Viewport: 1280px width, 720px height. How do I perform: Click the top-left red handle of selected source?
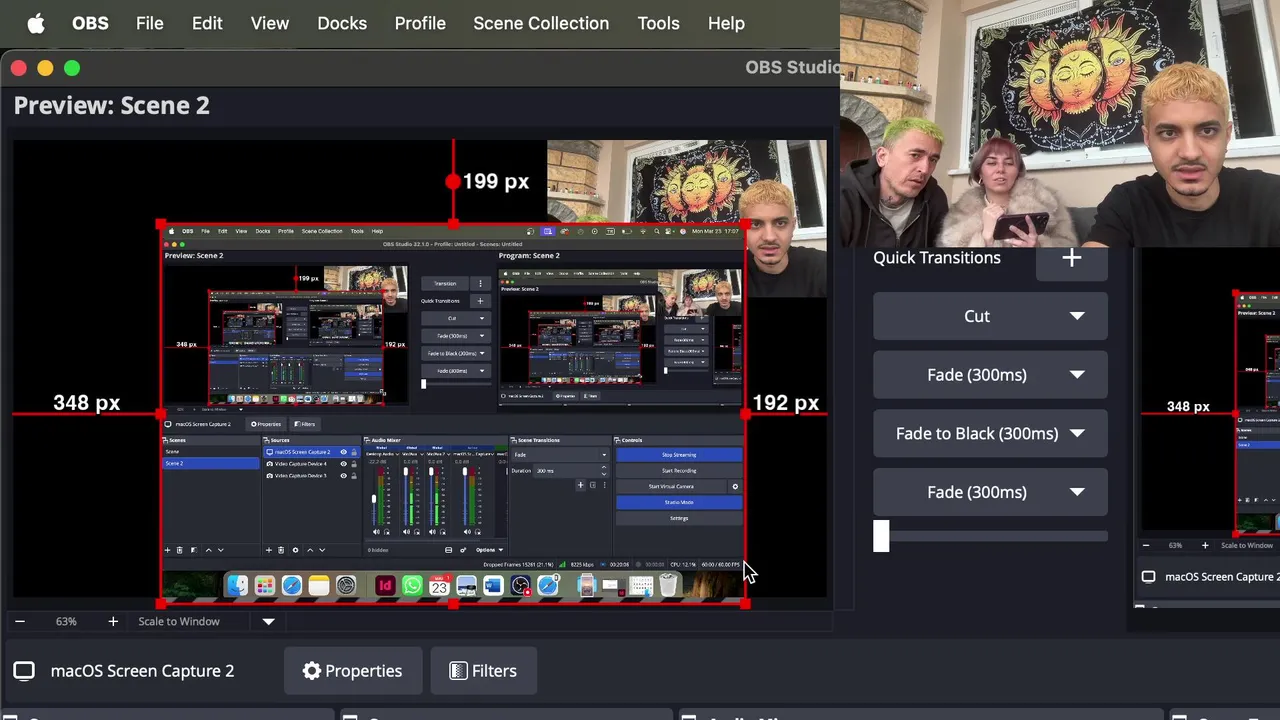161,226
